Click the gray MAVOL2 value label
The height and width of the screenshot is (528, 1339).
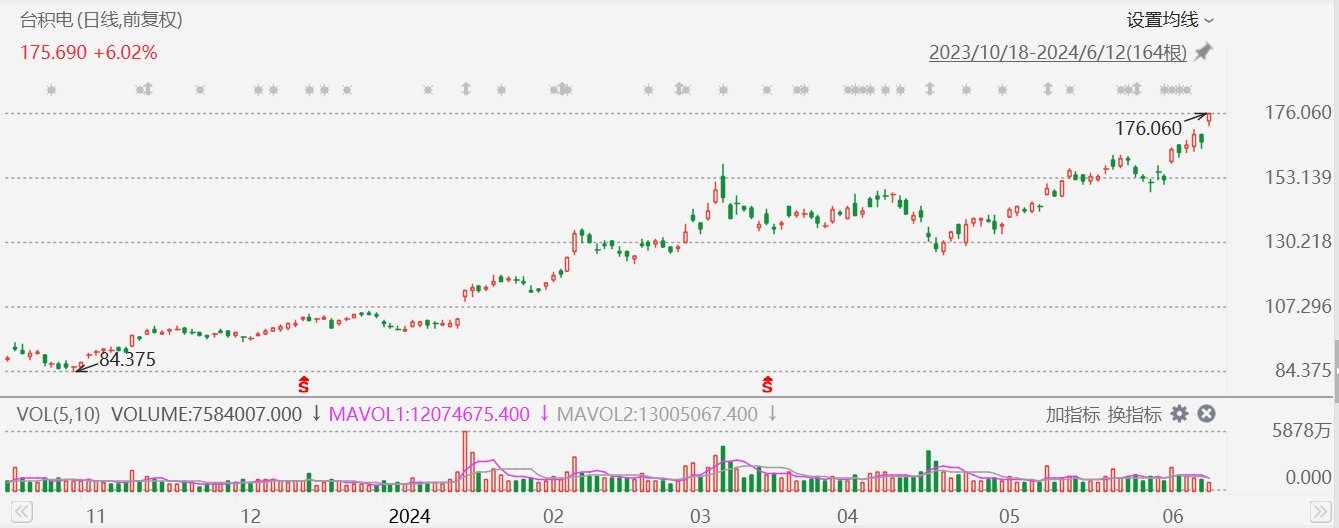coord(657,414)
